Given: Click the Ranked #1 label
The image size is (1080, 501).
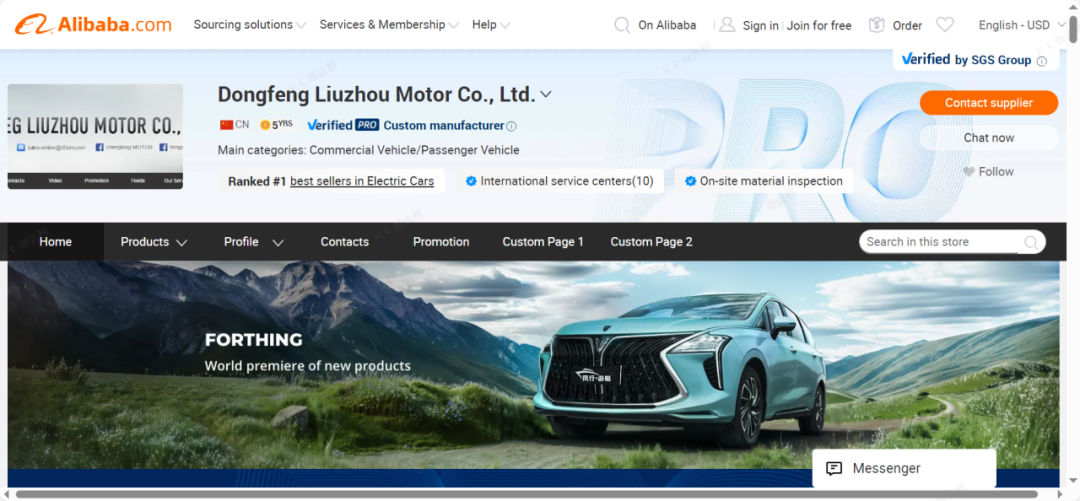Looking at the screenshot, I should click(x=257, y=181).
